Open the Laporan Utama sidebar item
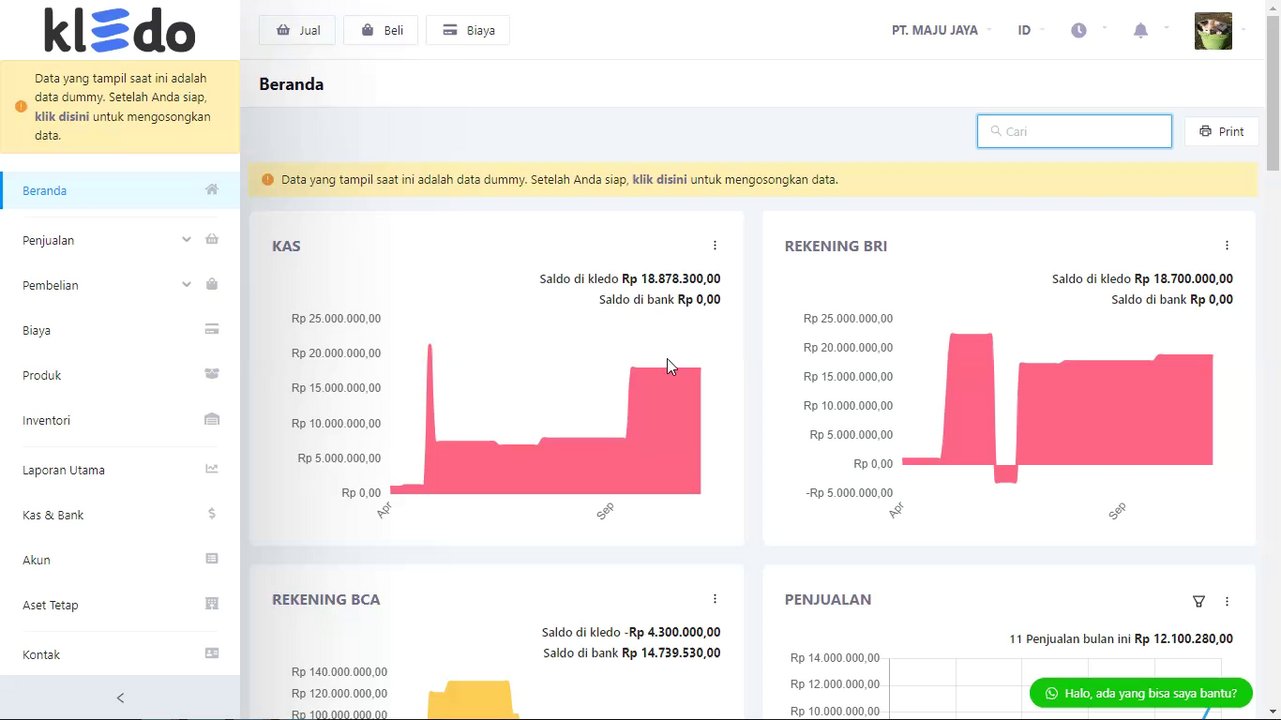Screen dimensions: 1281x720 [120, 470]
